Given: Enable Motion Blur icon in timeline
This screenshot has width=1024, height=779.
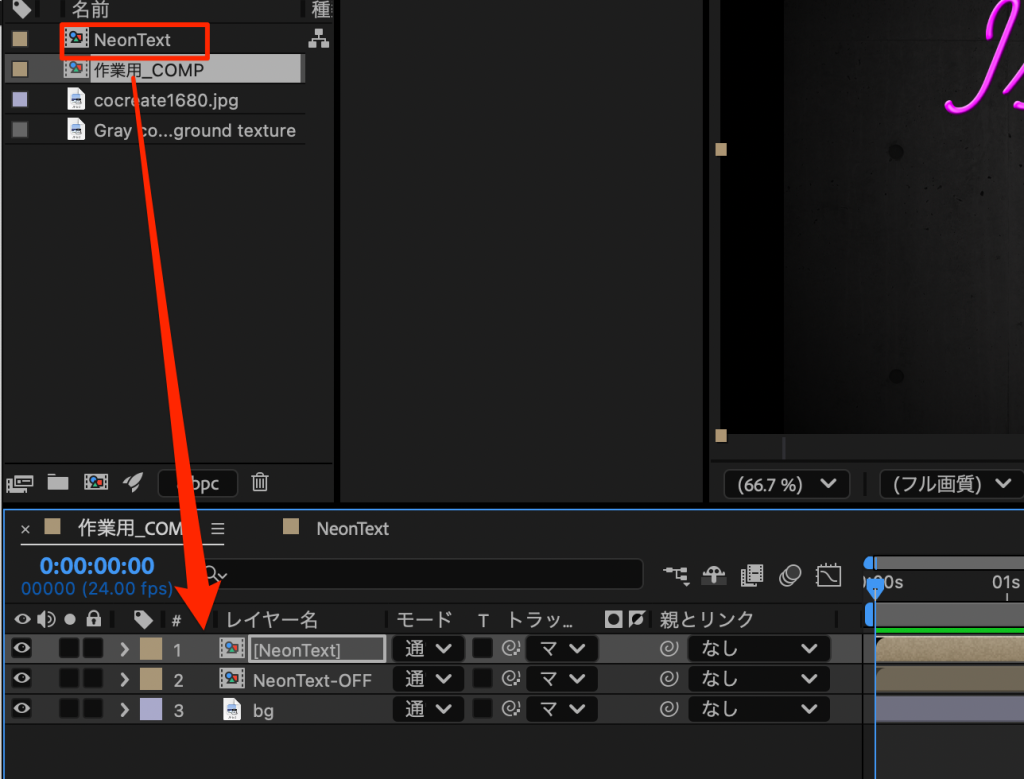Looking at the screenshot, I should [790, 575].
